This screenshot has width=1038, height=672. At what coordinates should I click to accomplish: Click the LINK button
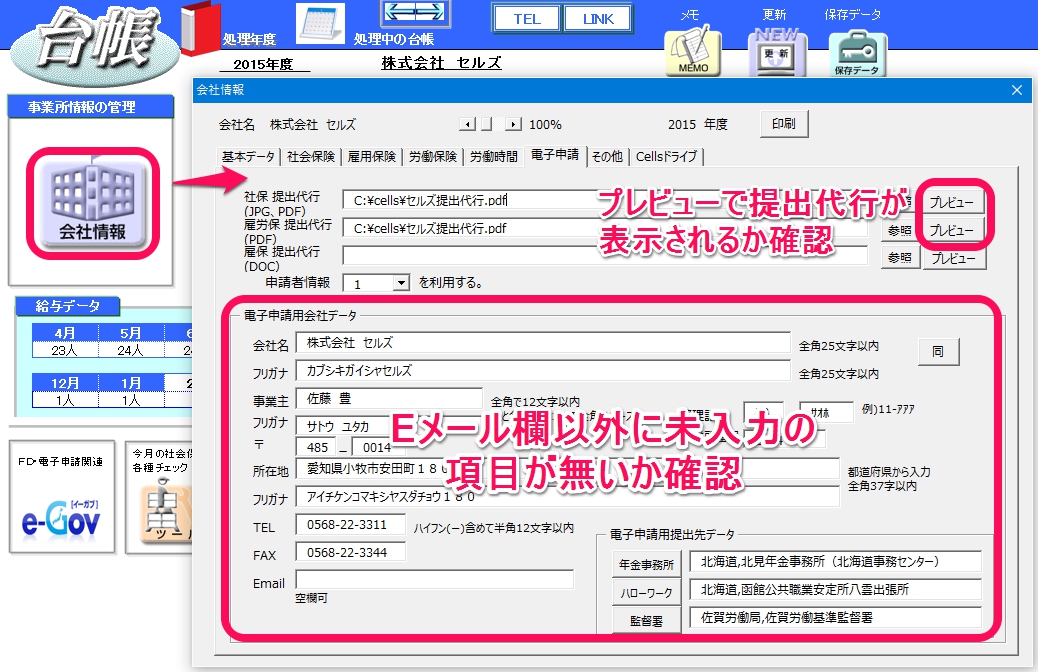tap(598, 19)
